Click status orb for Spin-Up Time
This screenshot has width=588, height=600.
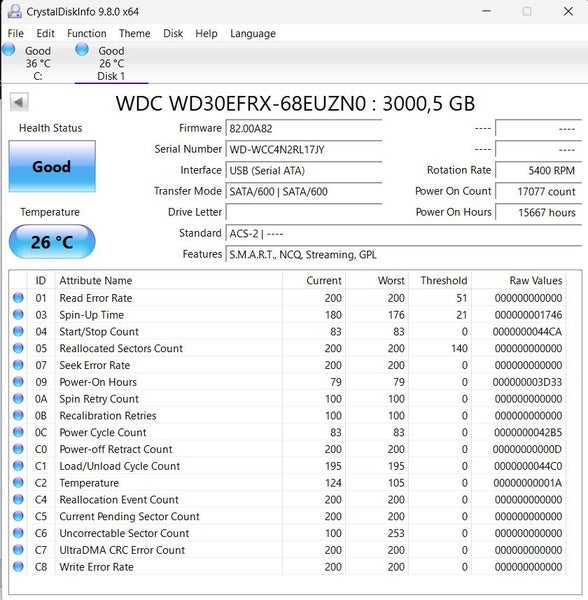[18, 315]
